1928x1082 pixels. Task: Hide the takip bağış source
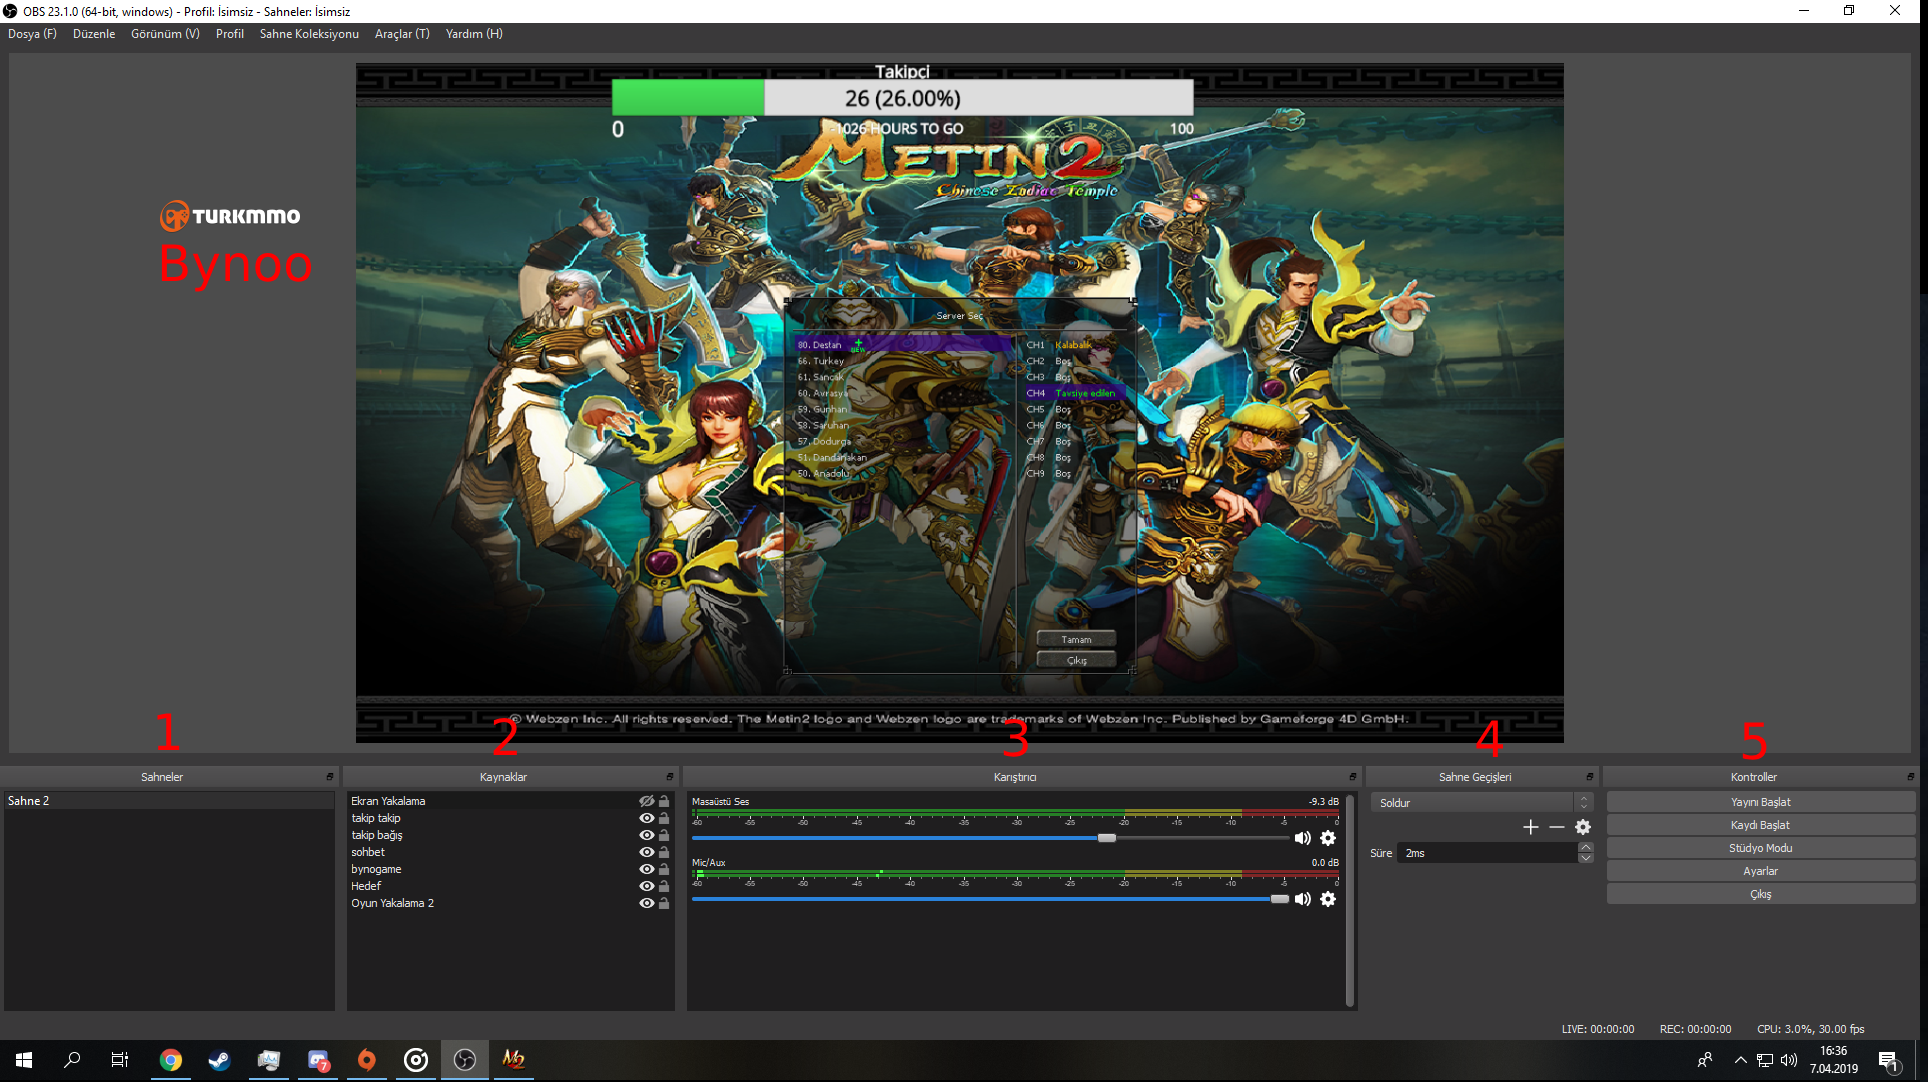tap(646, 835)
